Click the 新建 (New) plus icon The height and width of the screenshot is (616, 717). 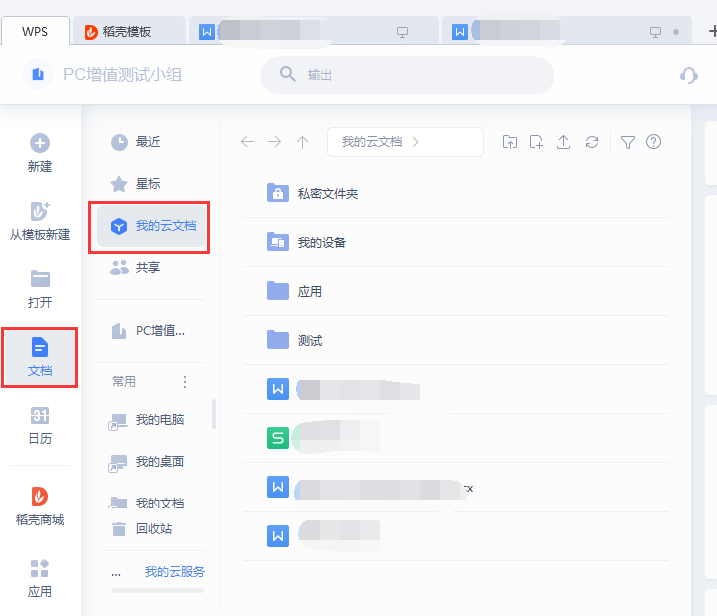(x=40, y=144)
